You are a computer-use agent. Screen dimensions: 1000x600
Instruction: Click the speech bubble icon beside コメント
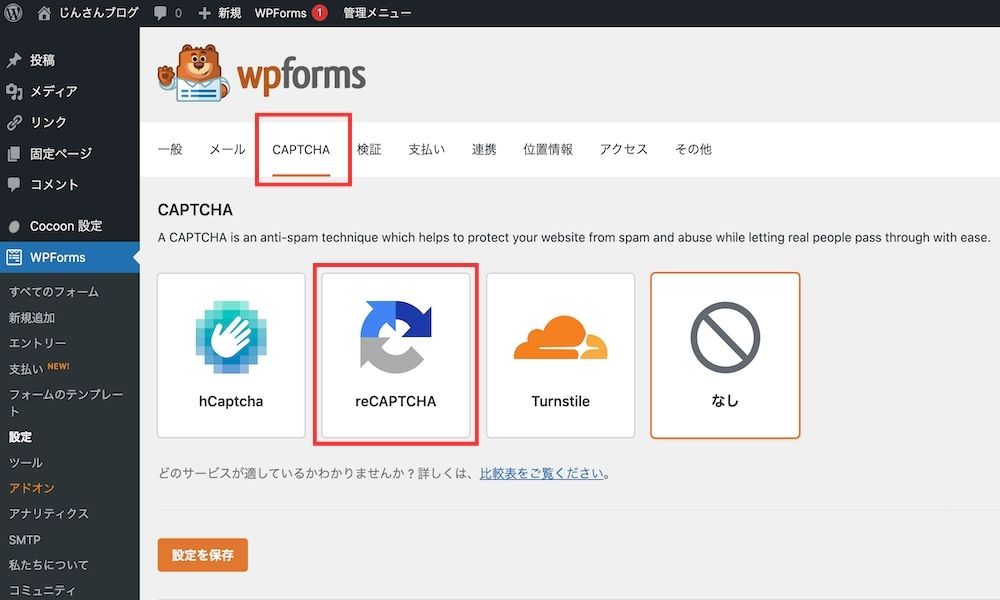pyautogui.click(x=14, y=185)
